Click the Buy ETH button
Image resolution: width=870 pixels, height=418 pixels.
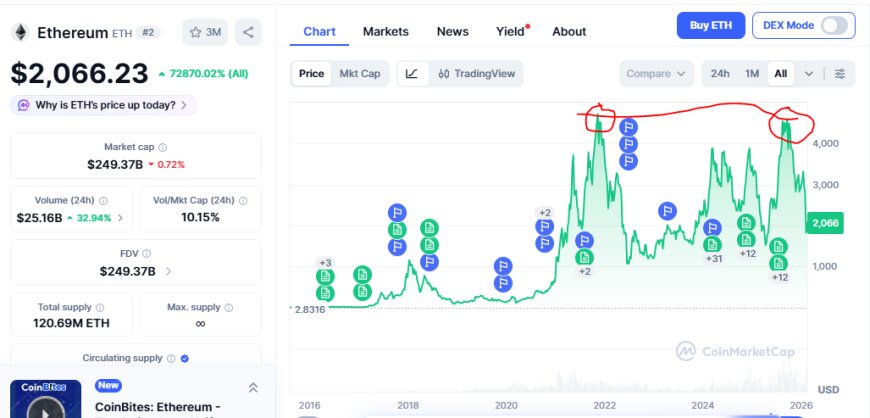pos(709,25)
